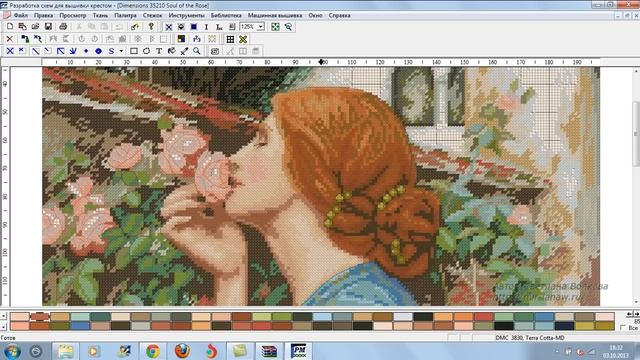Pick the selected terra cotta swatch
Screen dimensions: 640x360
tap(40, 317)
